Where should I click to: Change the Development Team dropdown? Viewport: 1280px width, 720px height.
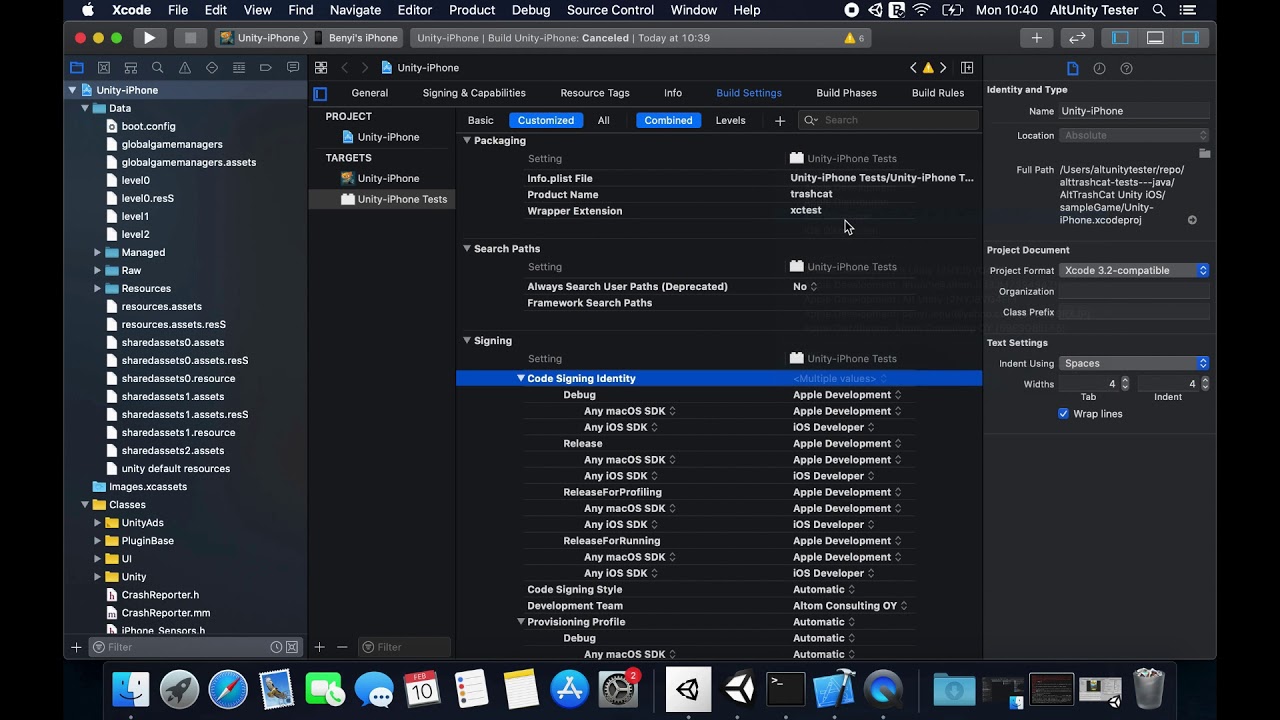click(x=850, y=605)
